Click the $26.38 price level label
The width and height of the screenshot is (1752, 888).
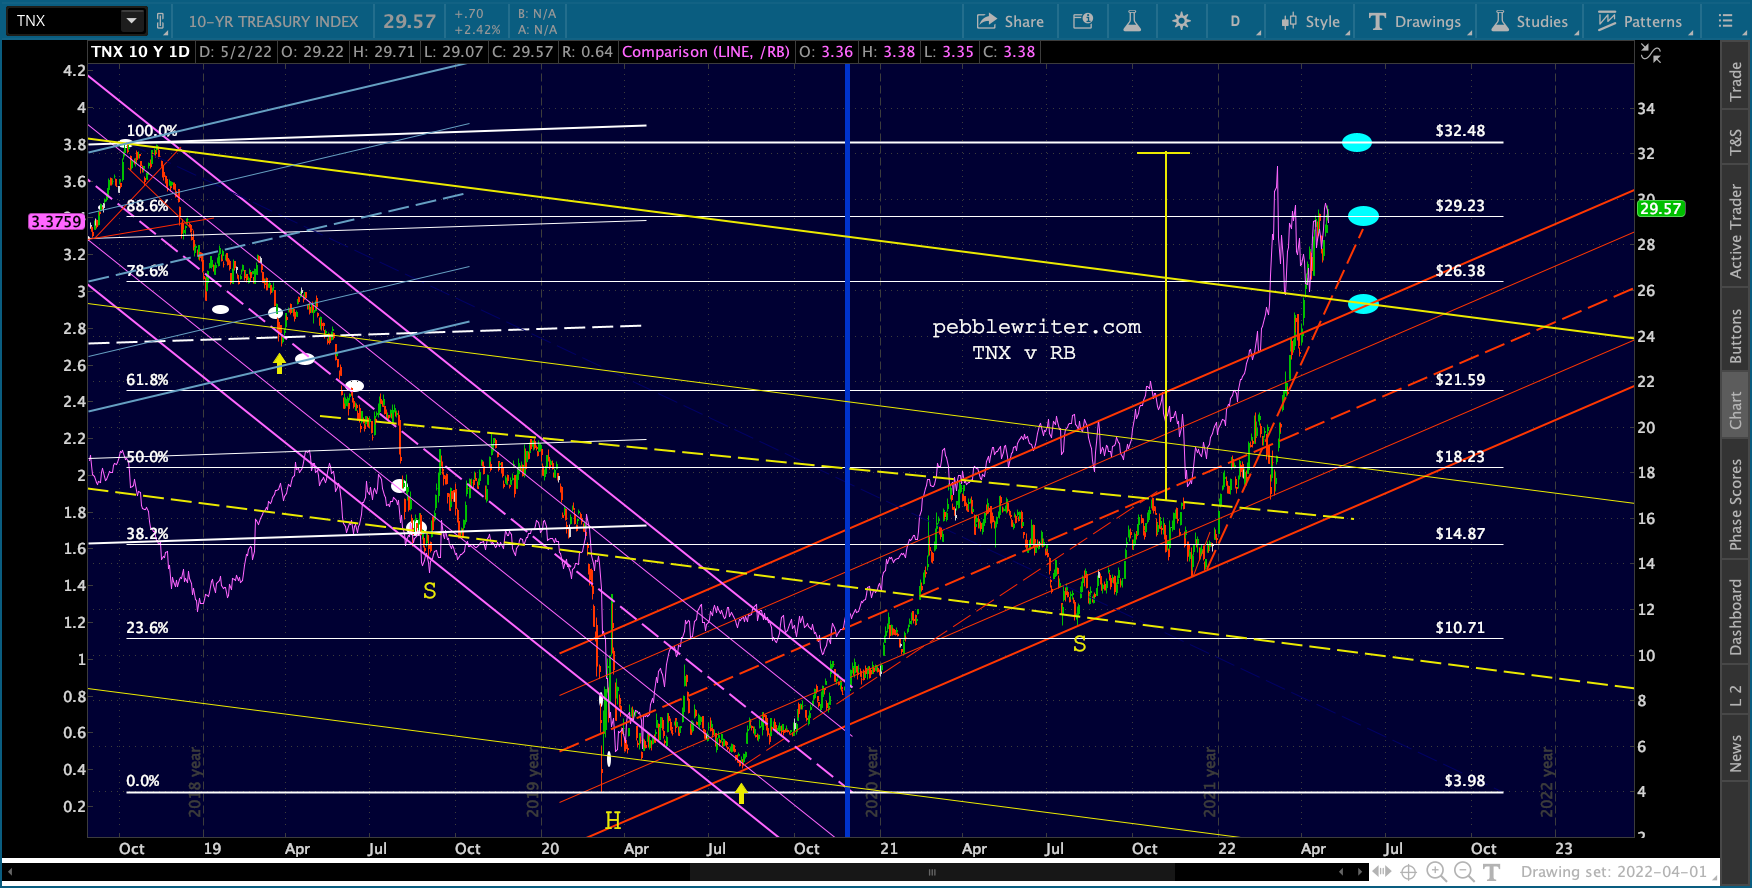(x=1460, y=271)
